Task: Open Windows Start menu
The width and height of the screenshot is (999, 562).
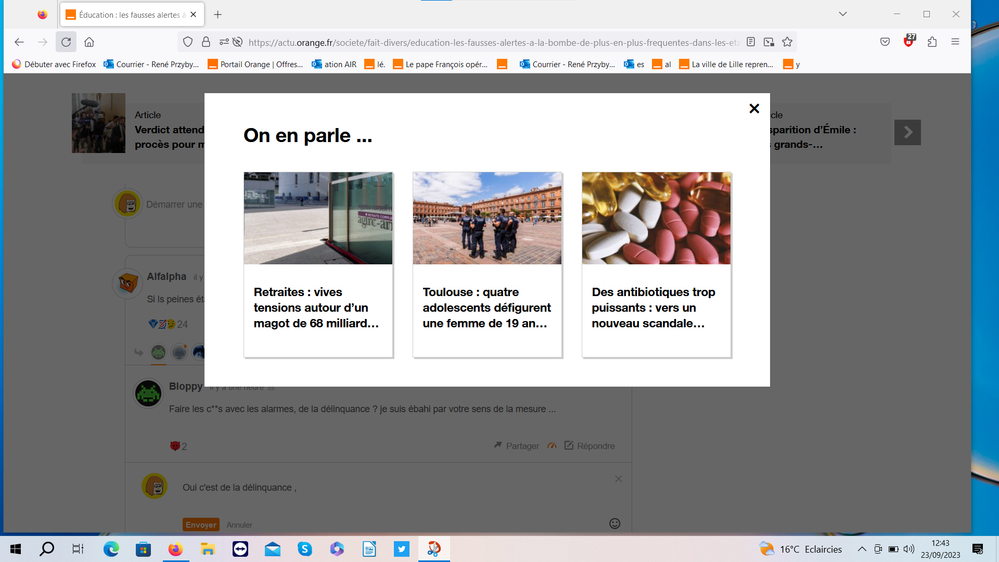Action: pyautogui.click(x=16, y=549)
